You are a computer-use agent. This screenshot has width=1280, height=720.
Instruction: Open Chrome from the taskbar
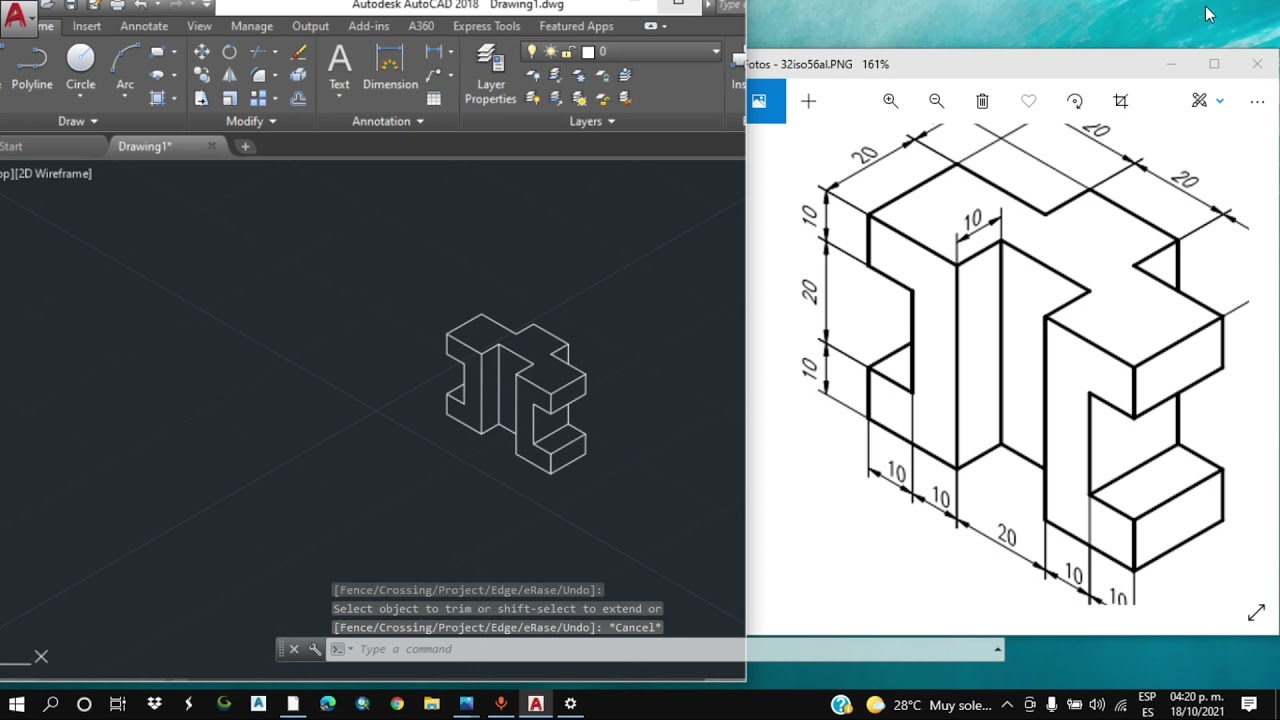click(397, 704)
